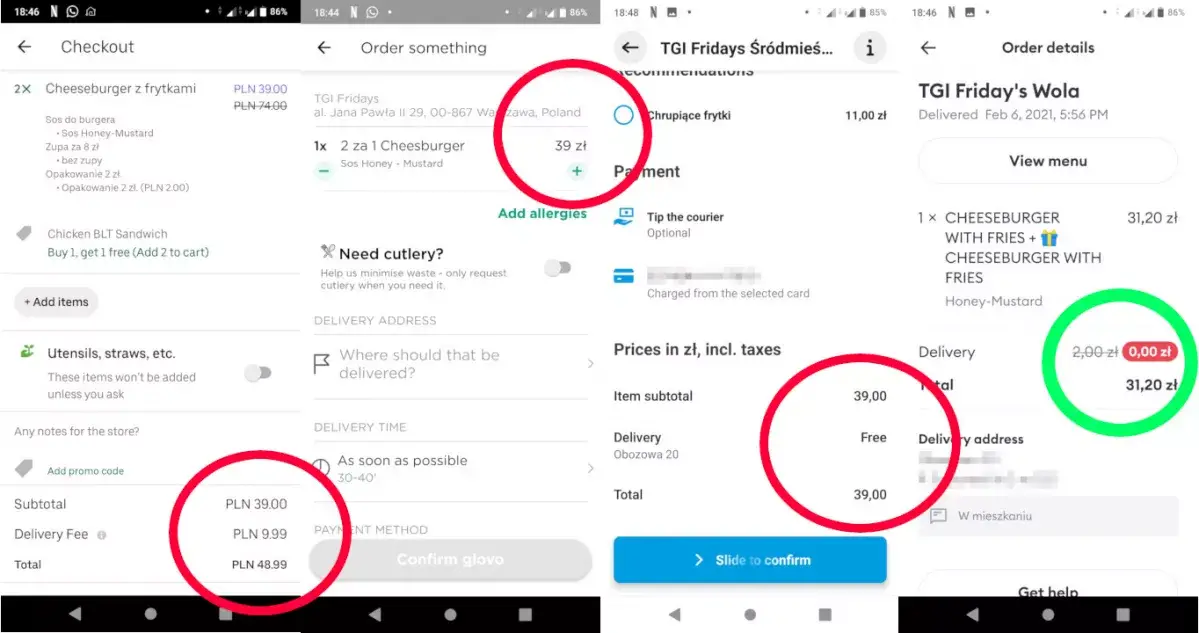The height and width of the screenshot is (633, 1199).
Task: Select Chrupiące frytki radio option
Action: point(624,115)
